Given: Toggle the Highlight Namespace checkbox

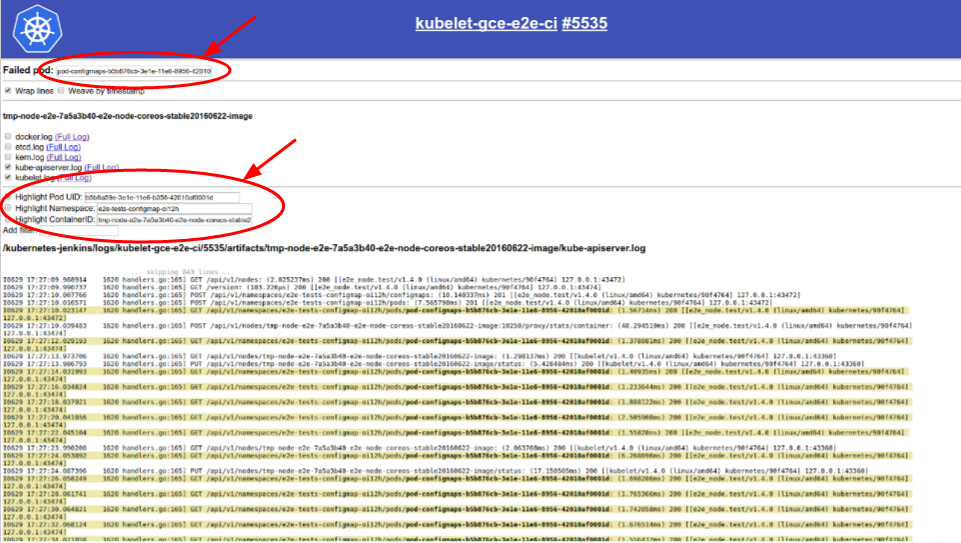Looking at the screenshot, I should pos(8,208).
